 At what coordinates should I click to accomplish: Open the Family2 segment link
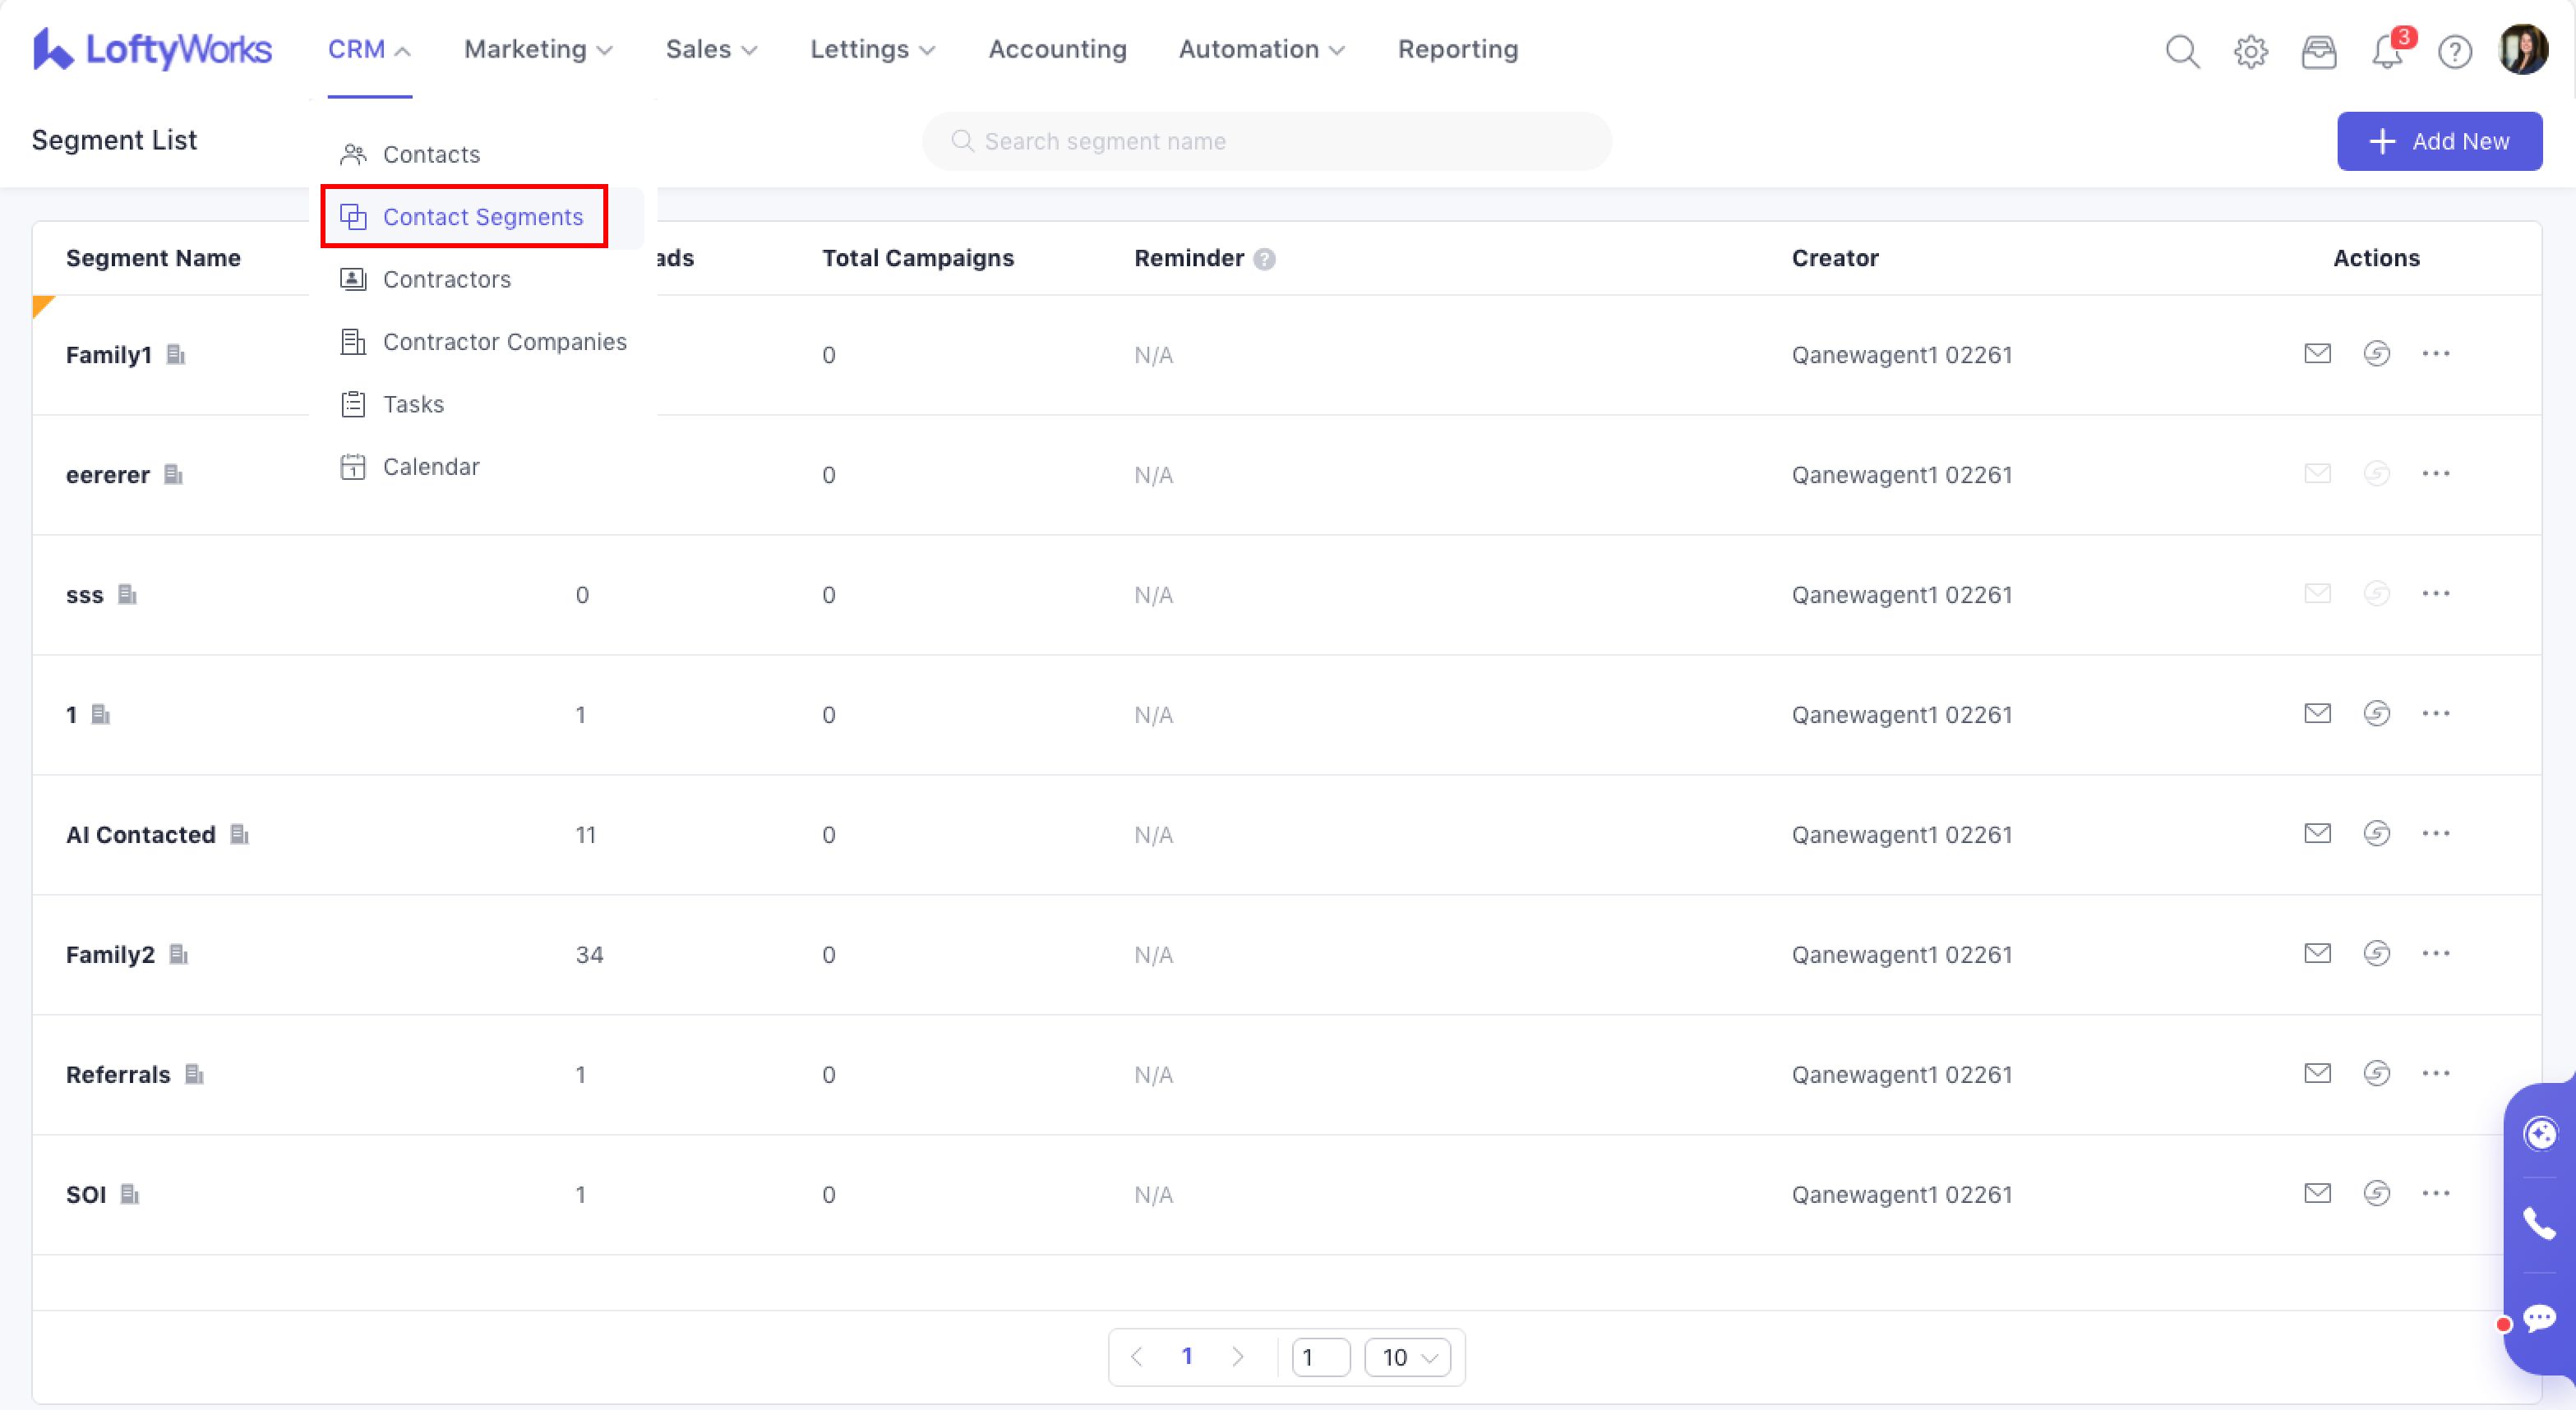click(110, 954)
